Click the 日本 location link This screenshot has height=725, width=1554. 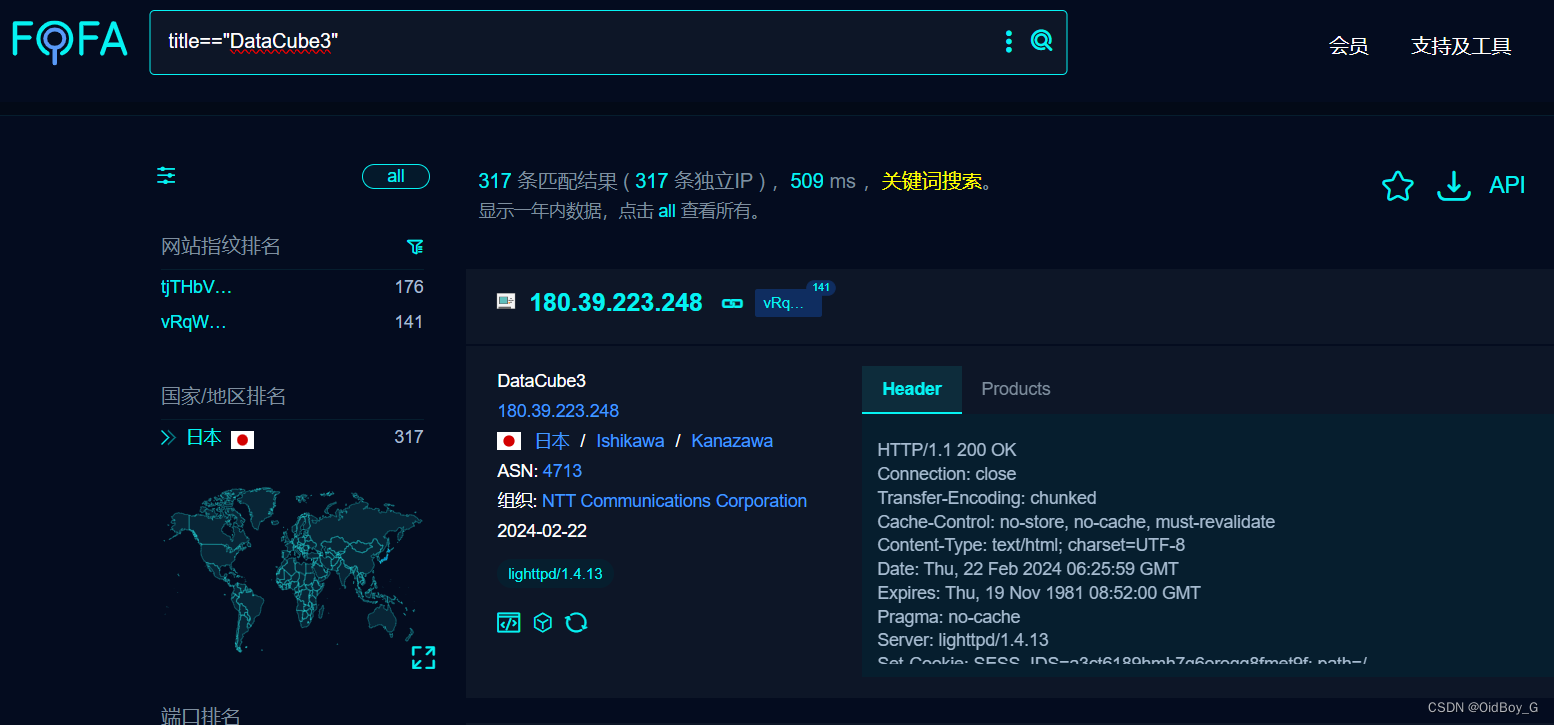tap(552, 441)
